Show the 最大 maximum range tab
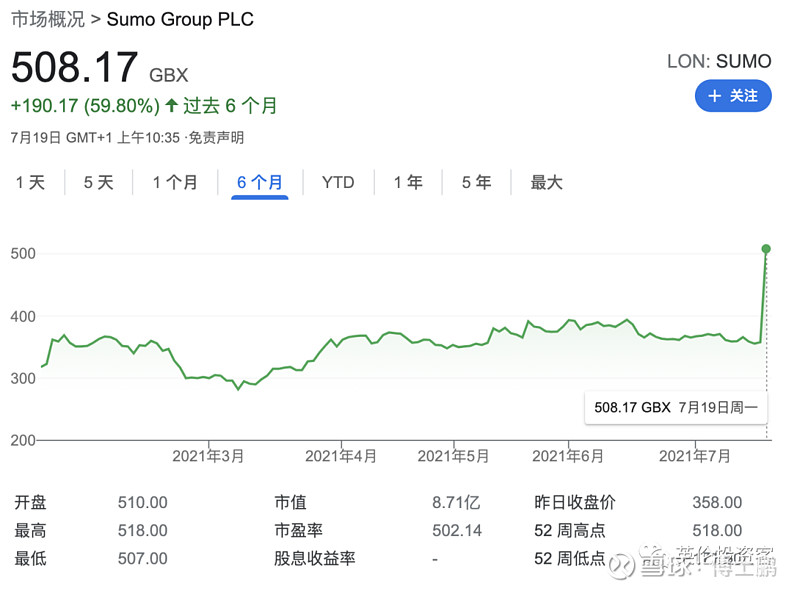 coord(546,182)
